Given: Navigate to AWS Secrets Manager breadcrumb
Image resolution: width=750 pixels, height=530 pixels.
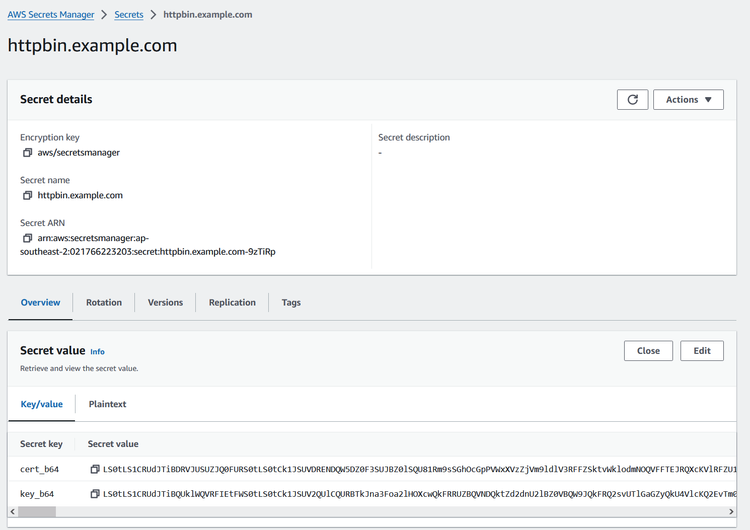Looking at the screenshot, I should [51, 15].
